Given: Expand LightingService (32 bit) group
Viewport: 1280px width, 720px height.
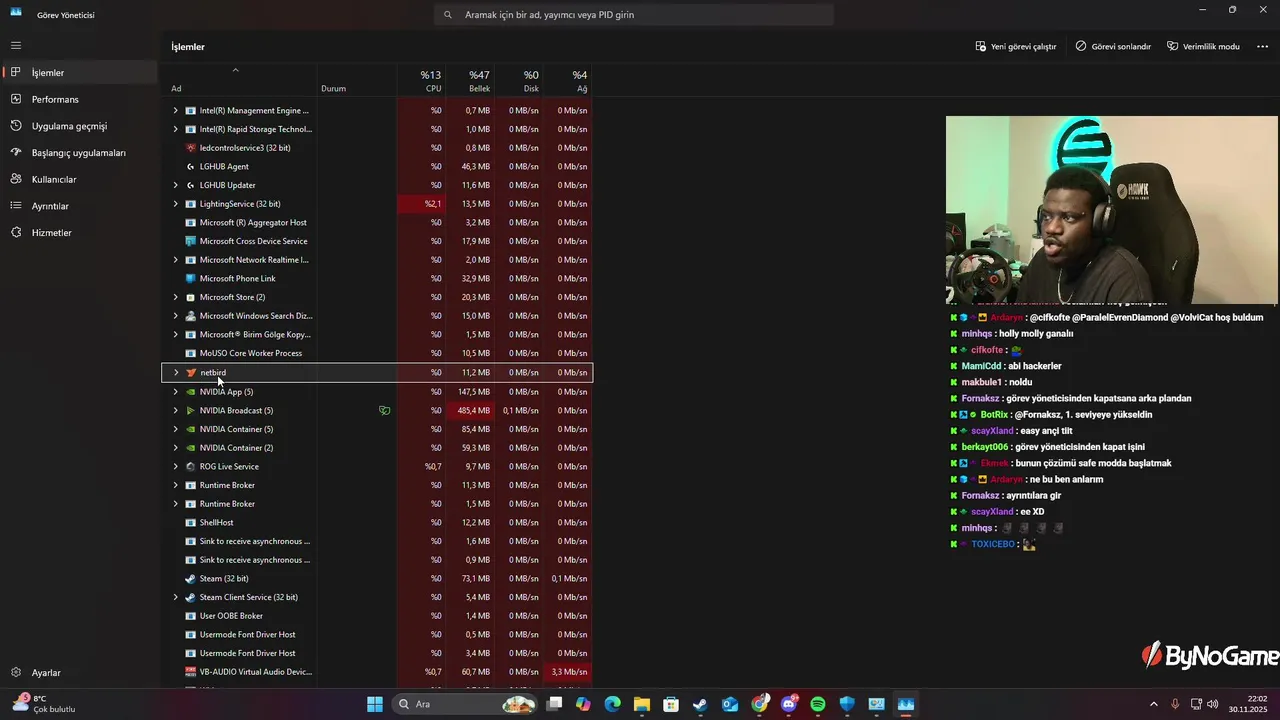Looking at the screenshot, I should tap(176, 204).
